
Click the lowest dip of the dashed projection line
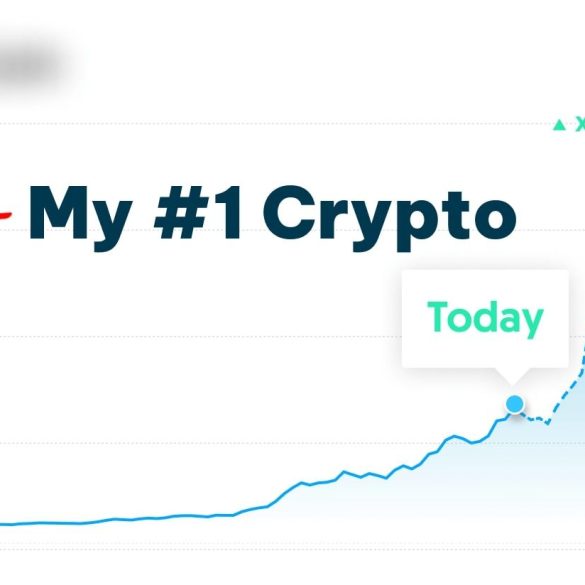[x=547, y=423]
